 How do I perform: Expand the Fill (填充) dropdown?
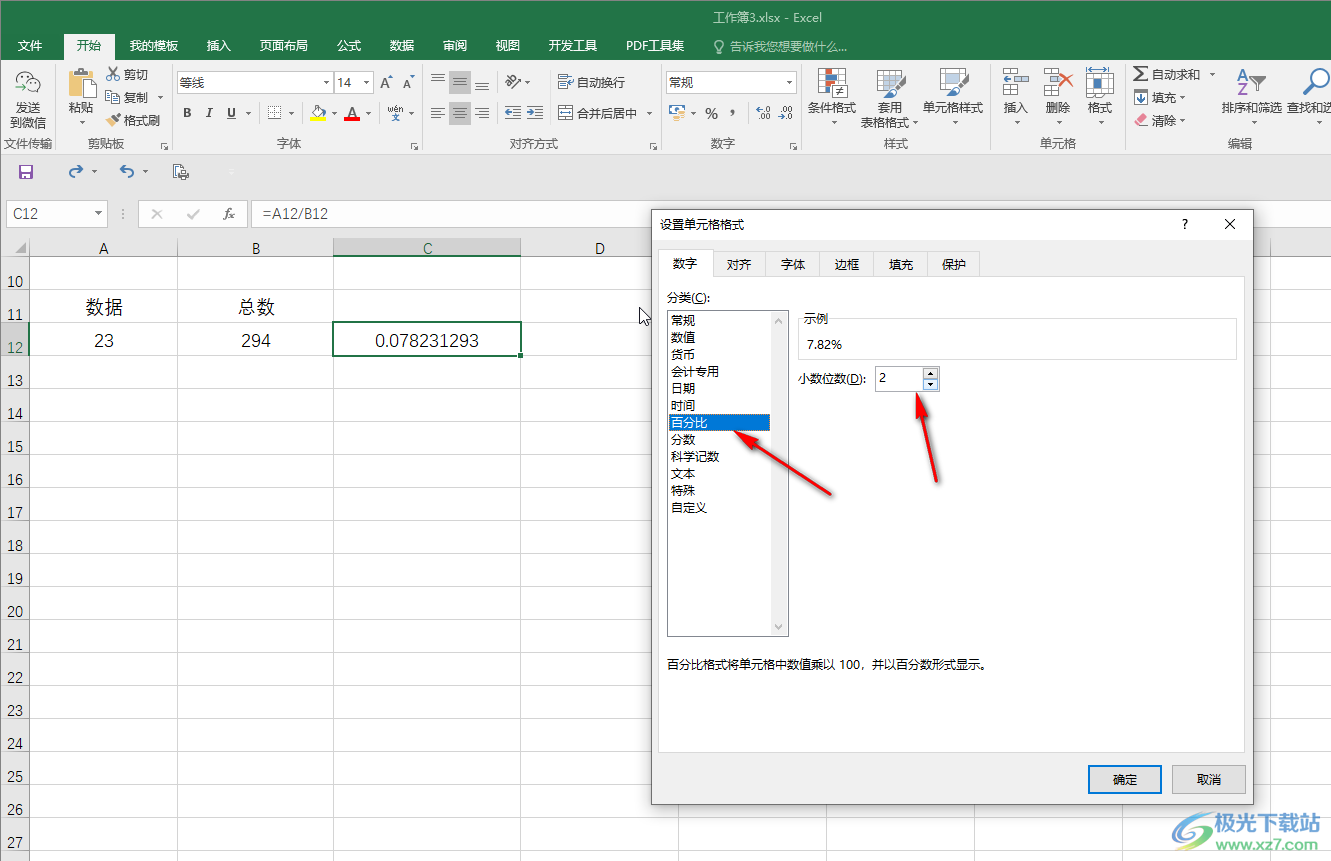tap(1182, 98)
